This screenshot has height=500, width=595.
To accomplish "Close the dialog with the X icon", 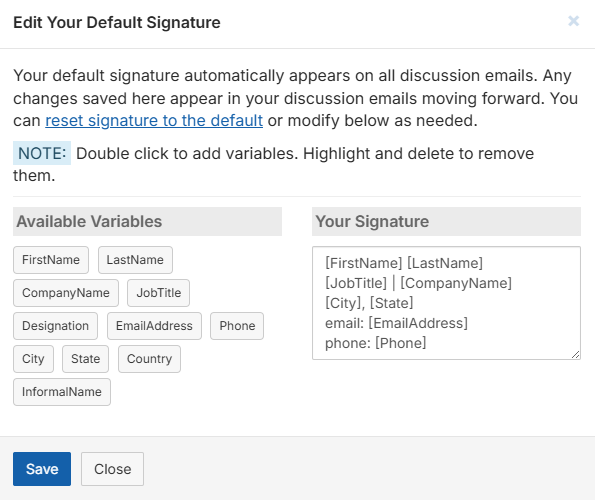I will coord(573,21).
